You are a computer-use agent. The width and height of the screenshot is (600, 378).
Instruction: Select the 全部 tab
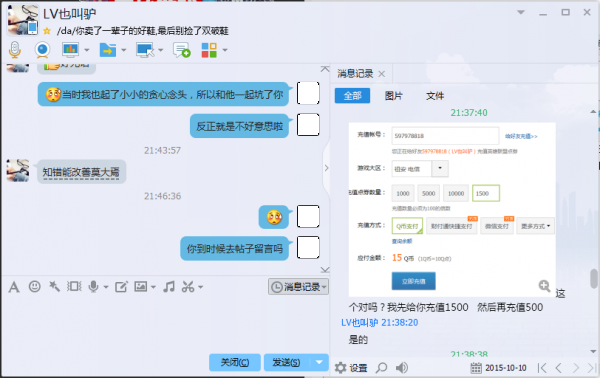click(x=352, y=96)
